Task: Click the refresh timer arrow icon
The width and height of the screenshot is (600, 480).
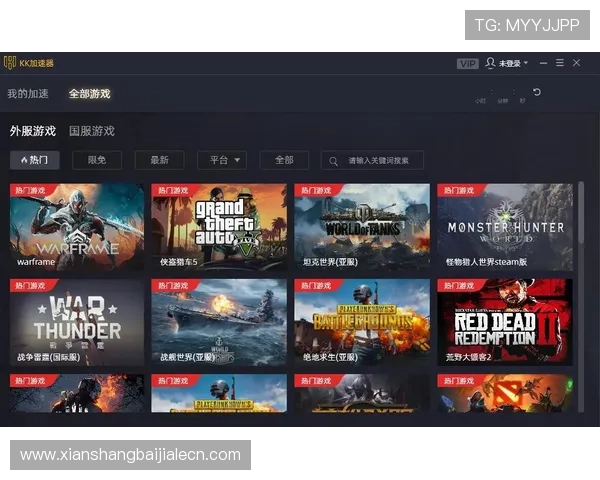Action: pyautogui.click(x=537, y=93)
